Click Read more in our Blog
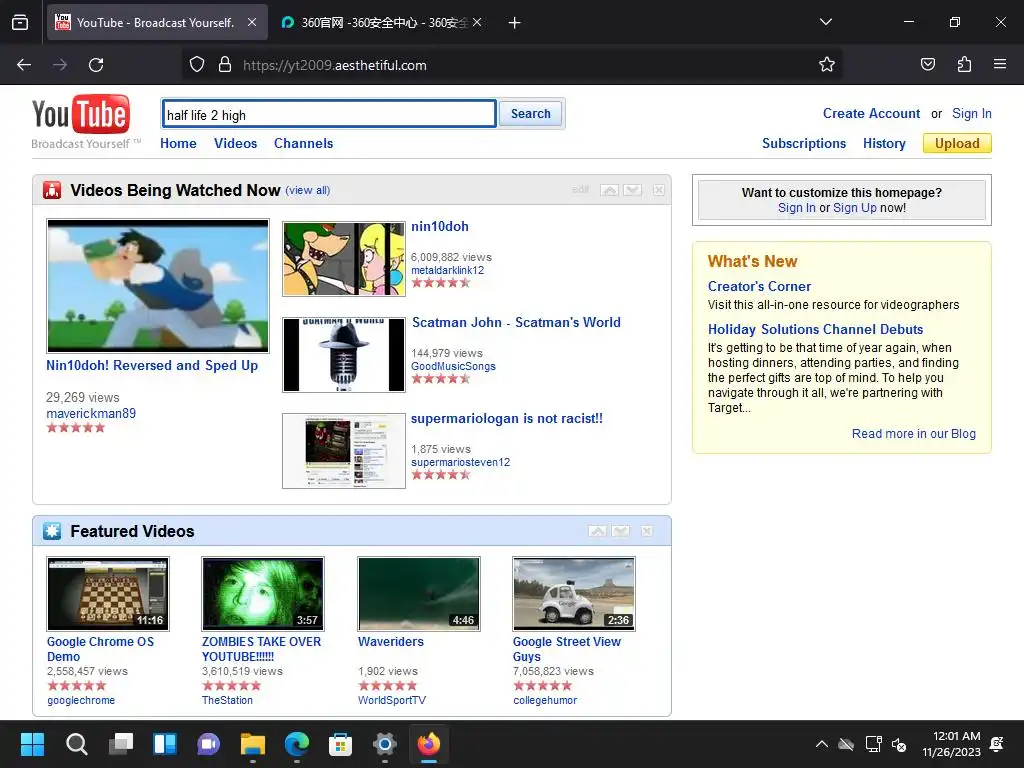Screen dimensions: 1024x768 [914, 434]
